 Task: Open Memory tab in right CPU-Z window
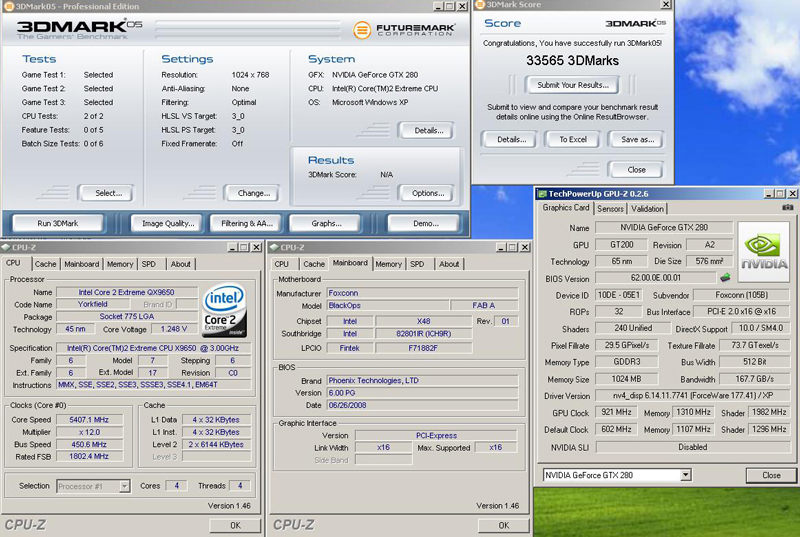pos(389,264)
